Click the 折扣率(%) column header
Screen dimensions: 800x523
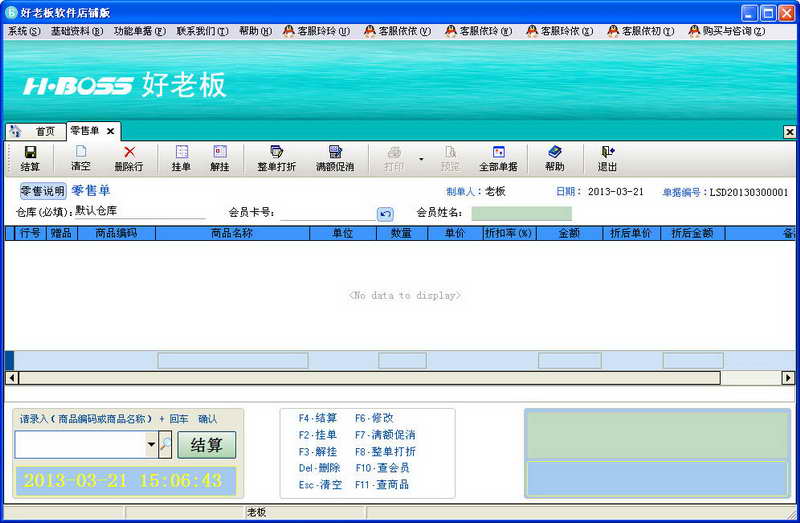coord(509,233)
